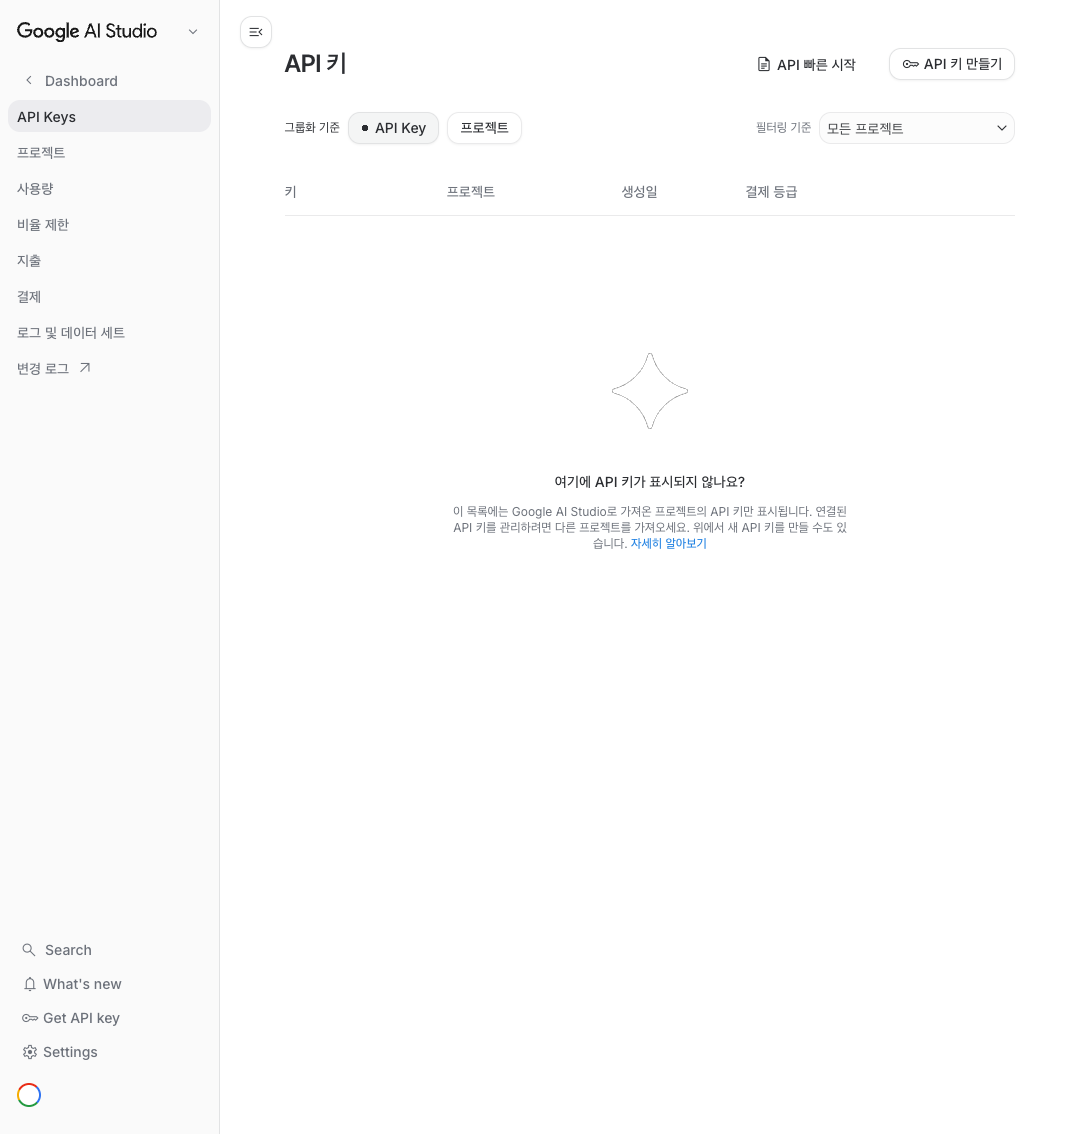The width and height of the screenshot is (1080, 1134).
Task: Click the magnifier search icon
Action: tap(29, 950)
